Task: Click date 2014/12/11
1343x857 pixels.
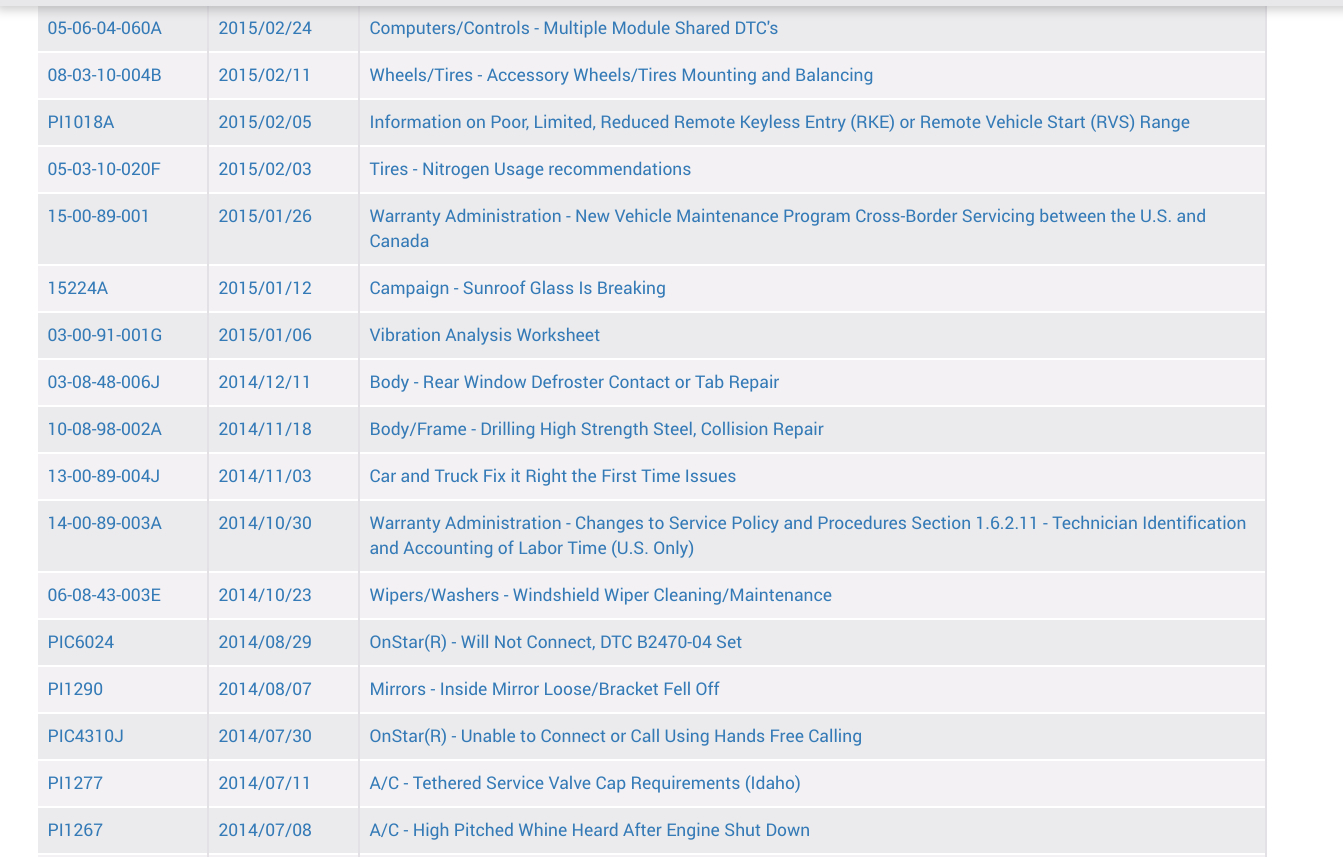Action: [x=265, y=382]
